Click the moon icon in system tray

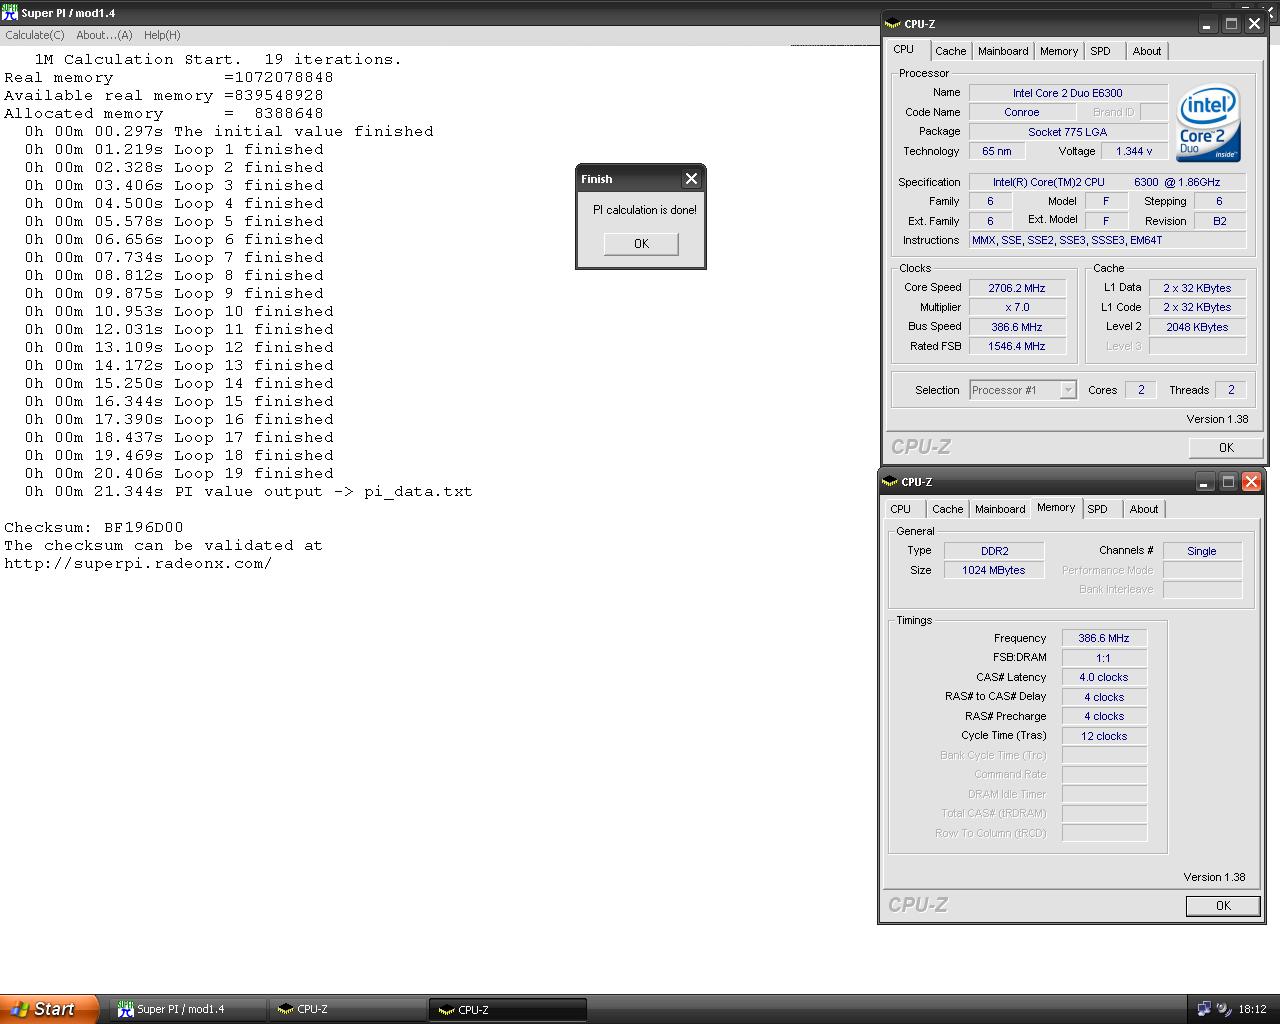click(1223, 1009)
